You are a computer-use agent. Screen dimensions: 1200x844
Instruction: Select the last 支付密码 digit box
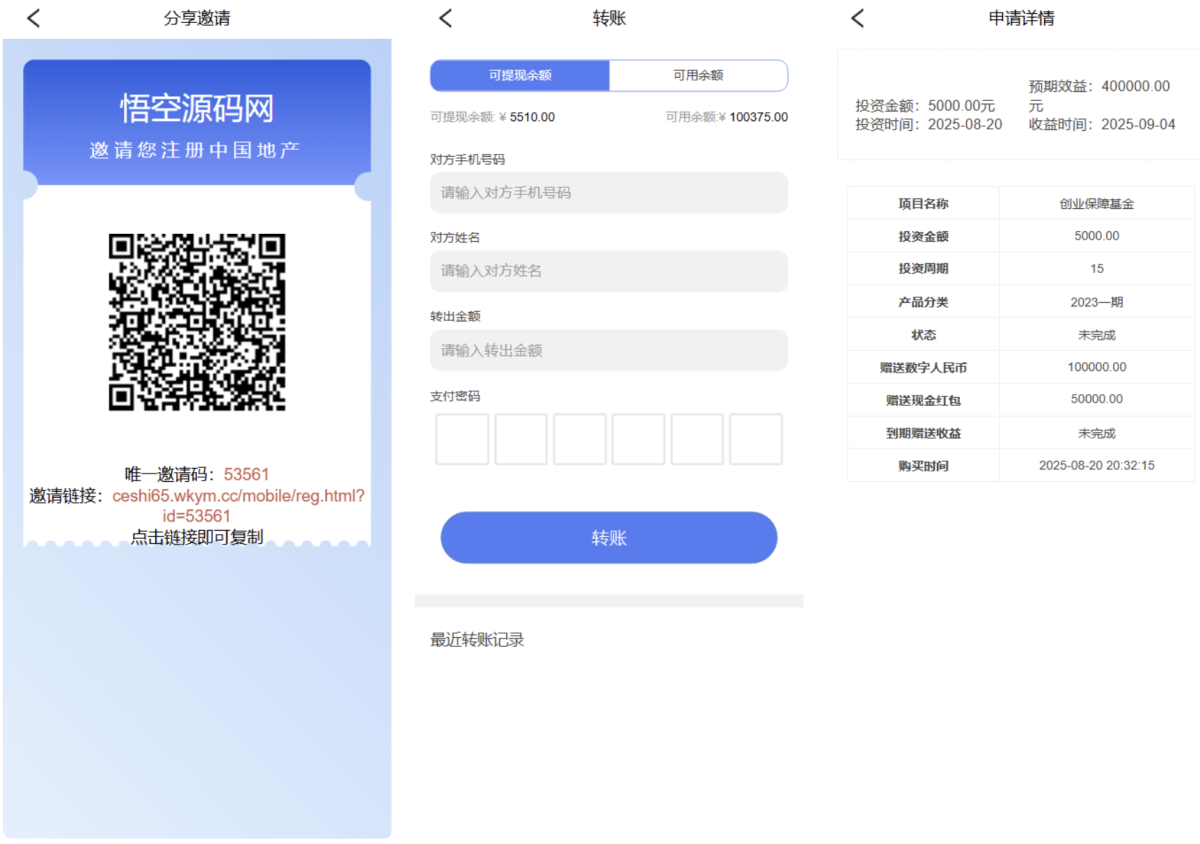tap(756, 439)
